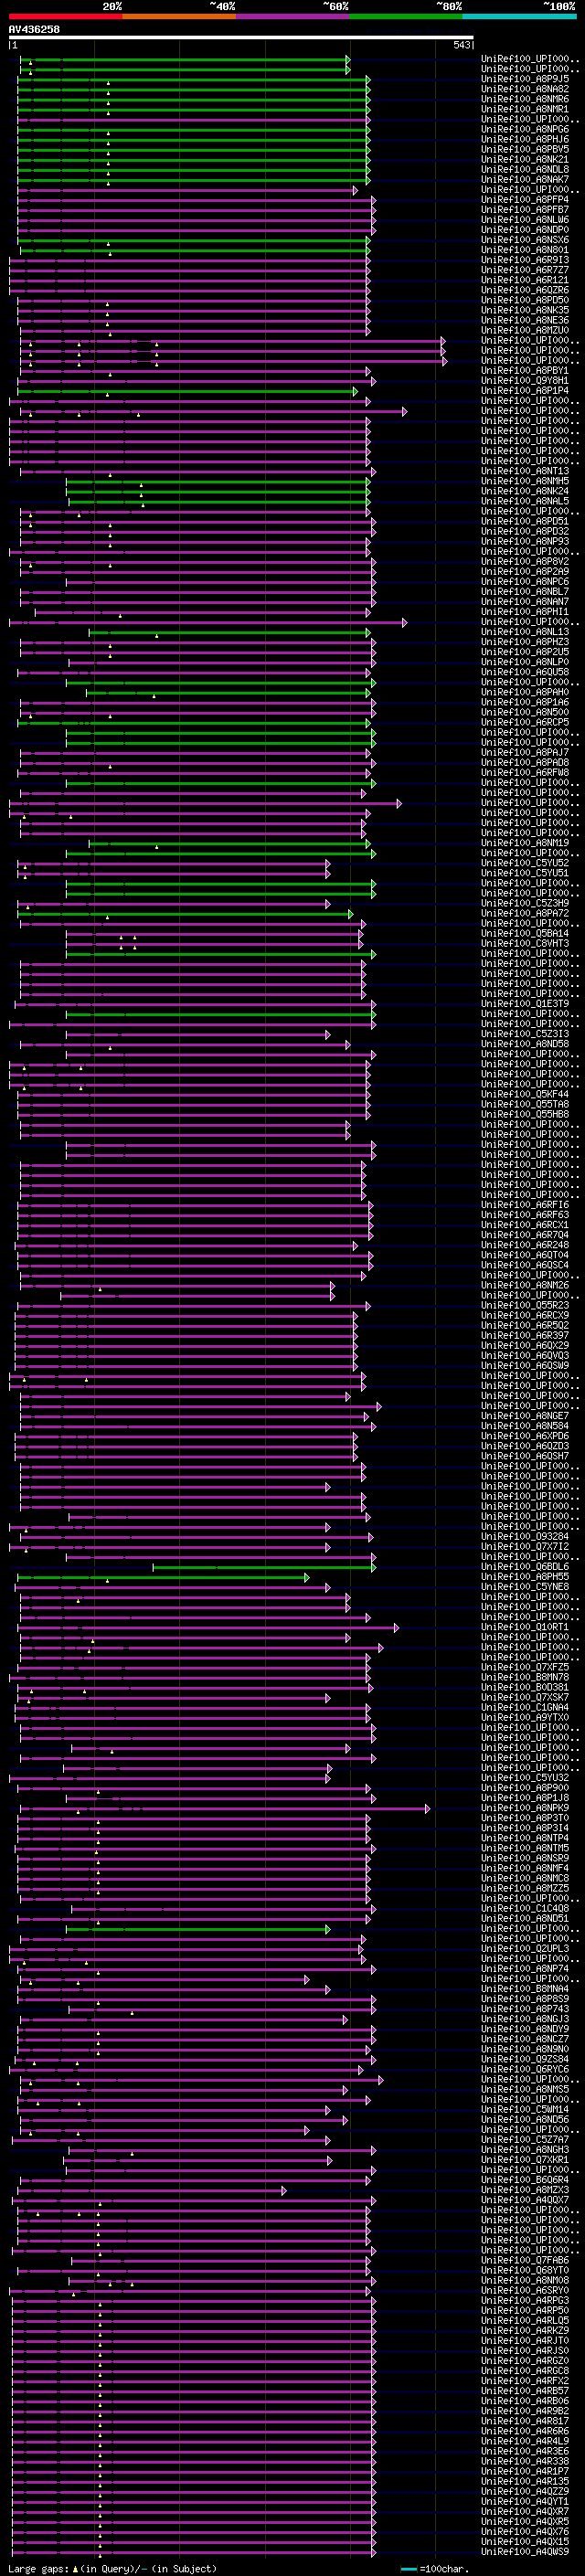
Task: Select the UniRef100_Q55R23 row label
Action: click(525, 1305)
